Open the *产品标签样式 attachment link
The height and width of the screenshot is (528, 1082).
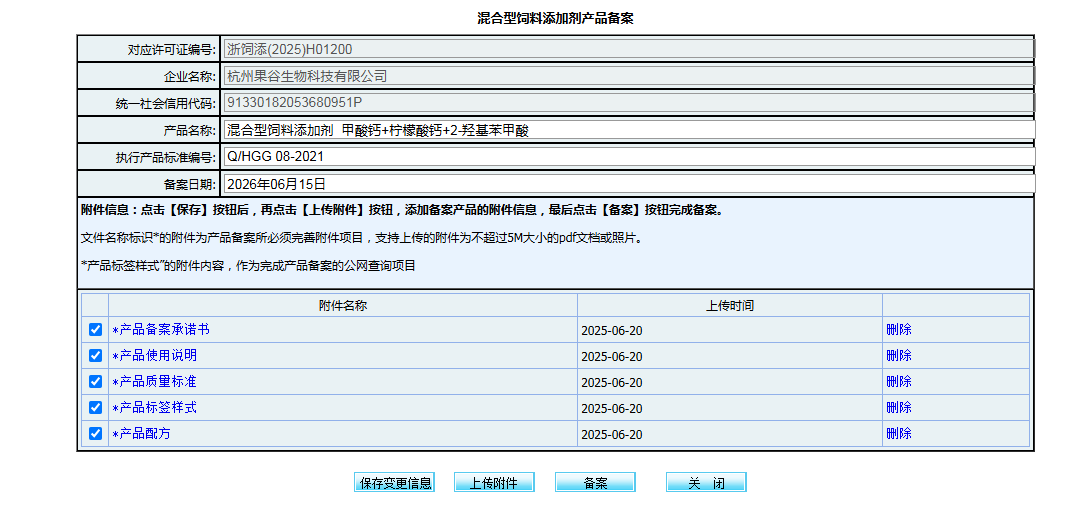(x=155, y=408)
